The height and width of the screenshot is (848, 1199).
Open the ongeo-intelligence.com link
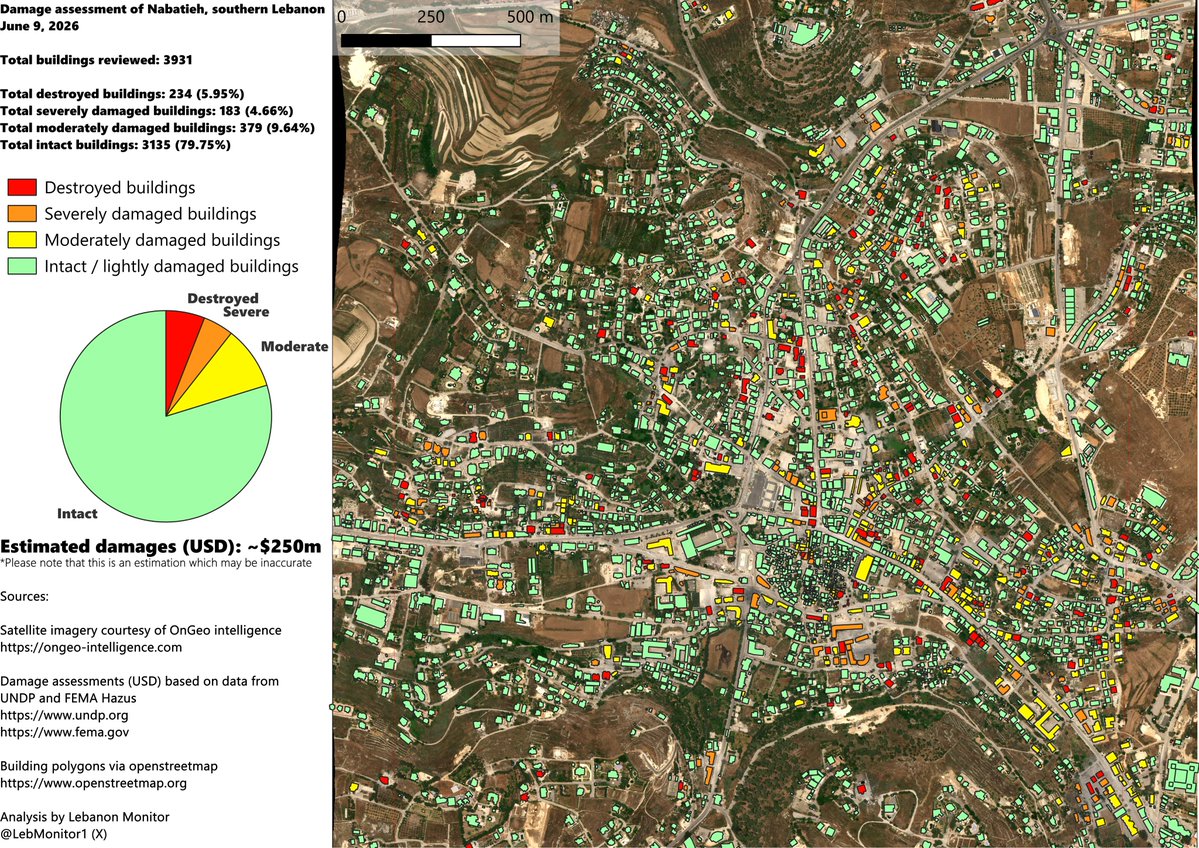point(91,648)
